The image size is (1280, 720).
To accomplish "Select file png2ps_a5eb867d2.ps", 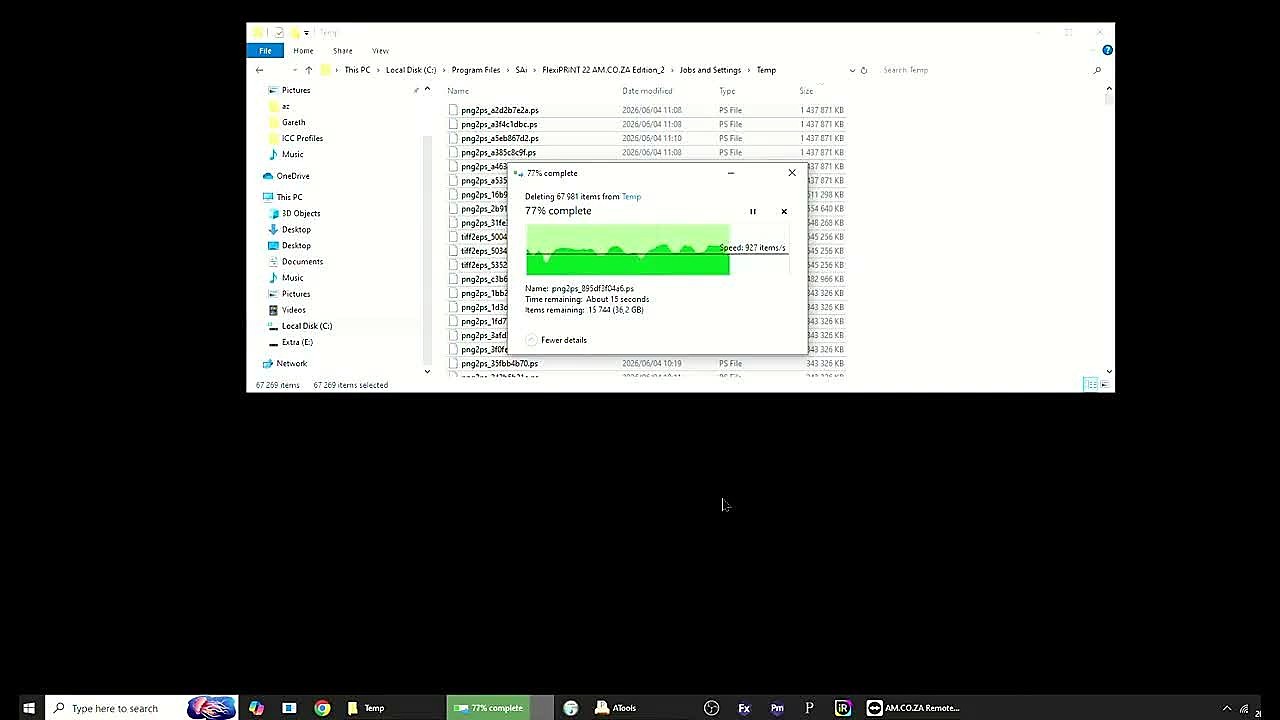I will pyautogui.click(x=500, y=138).
